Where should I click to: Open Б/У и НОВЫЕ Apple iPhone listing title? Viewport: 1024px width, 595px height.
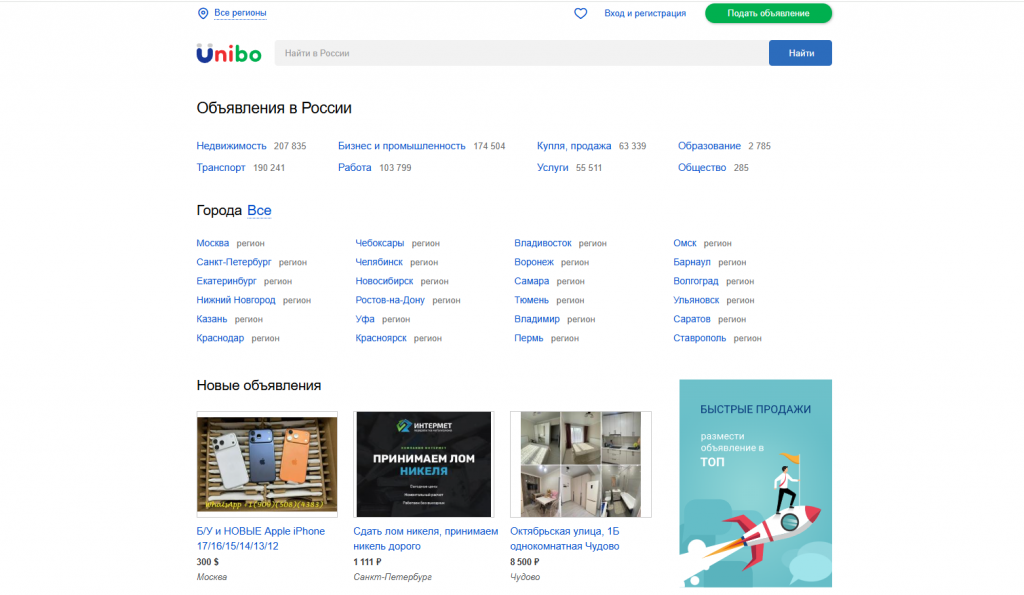tap(261, 539)
